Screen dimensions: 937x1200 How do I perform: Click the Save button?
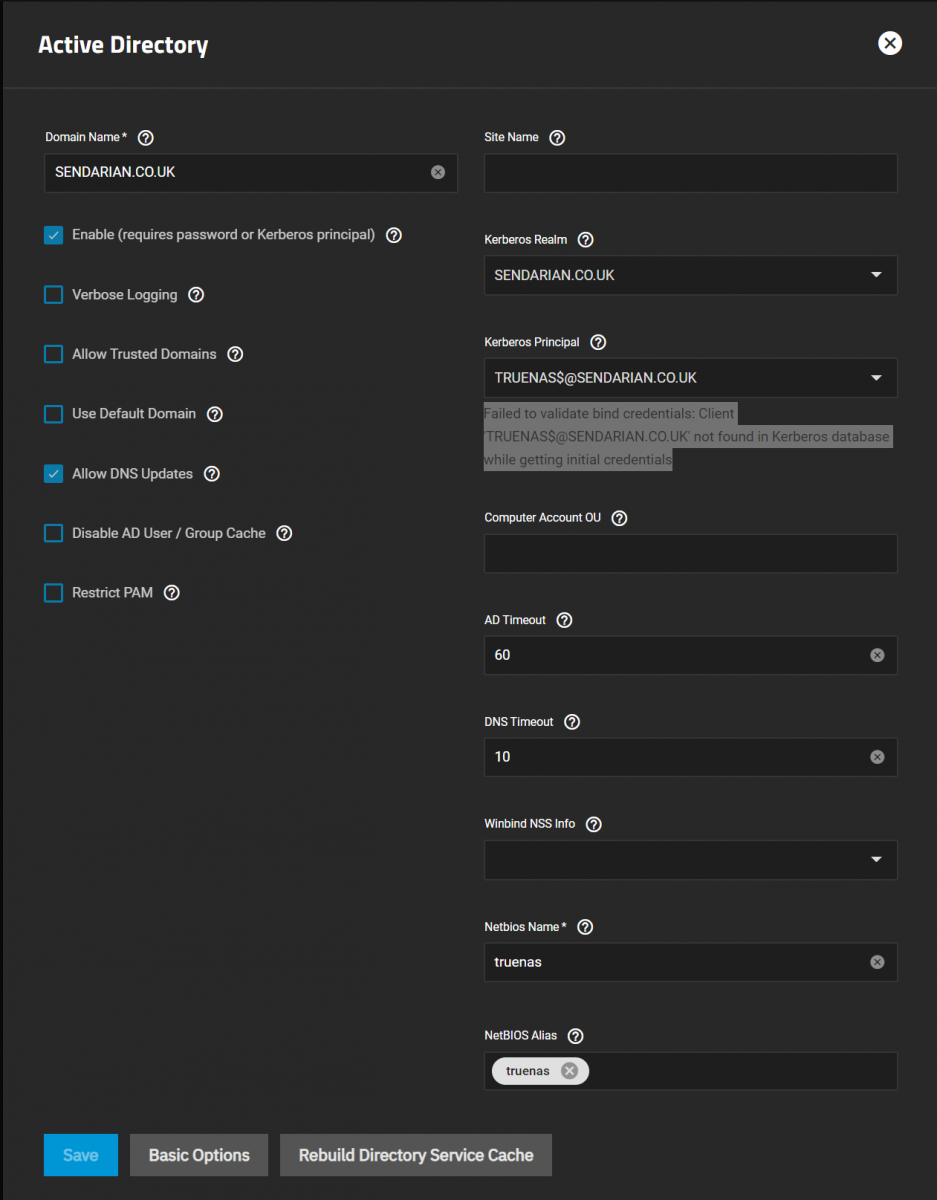pyautogui.click(x=81, y=1155)
